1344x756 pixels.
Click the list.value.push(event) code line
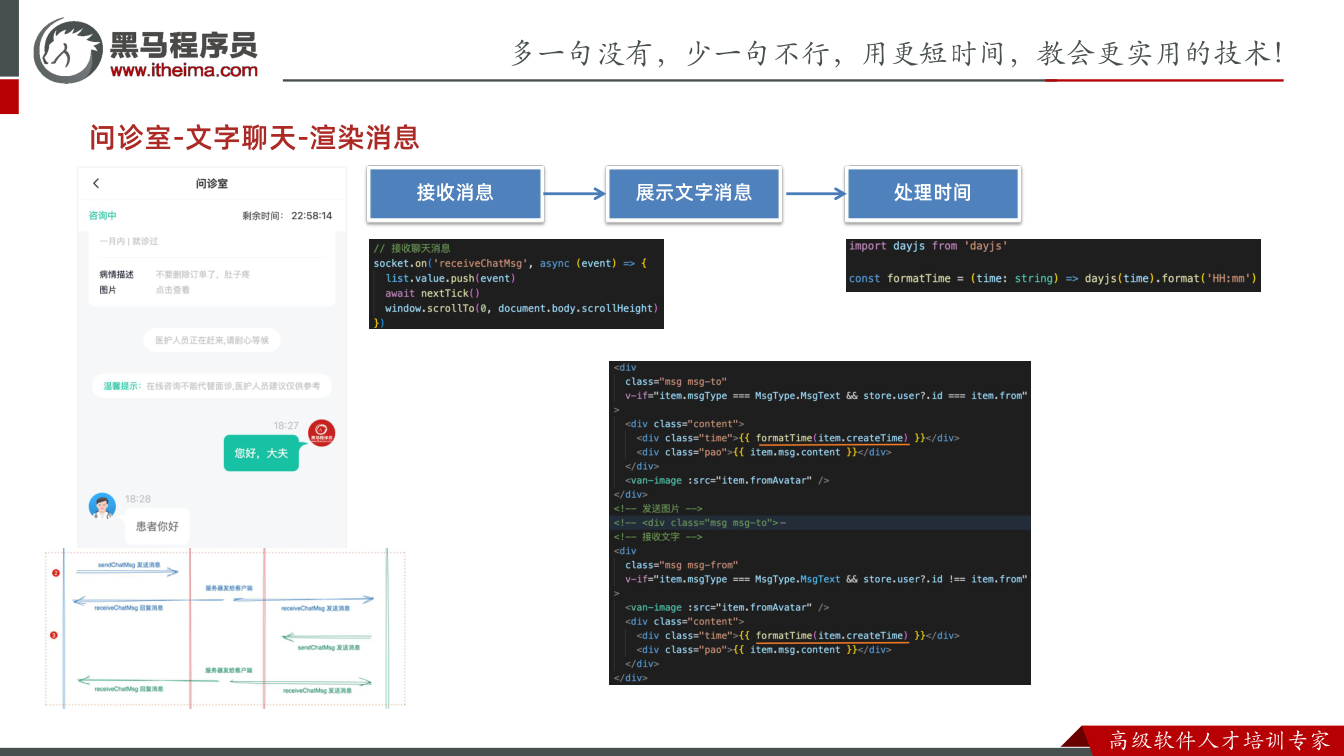[x=449, y=278]
